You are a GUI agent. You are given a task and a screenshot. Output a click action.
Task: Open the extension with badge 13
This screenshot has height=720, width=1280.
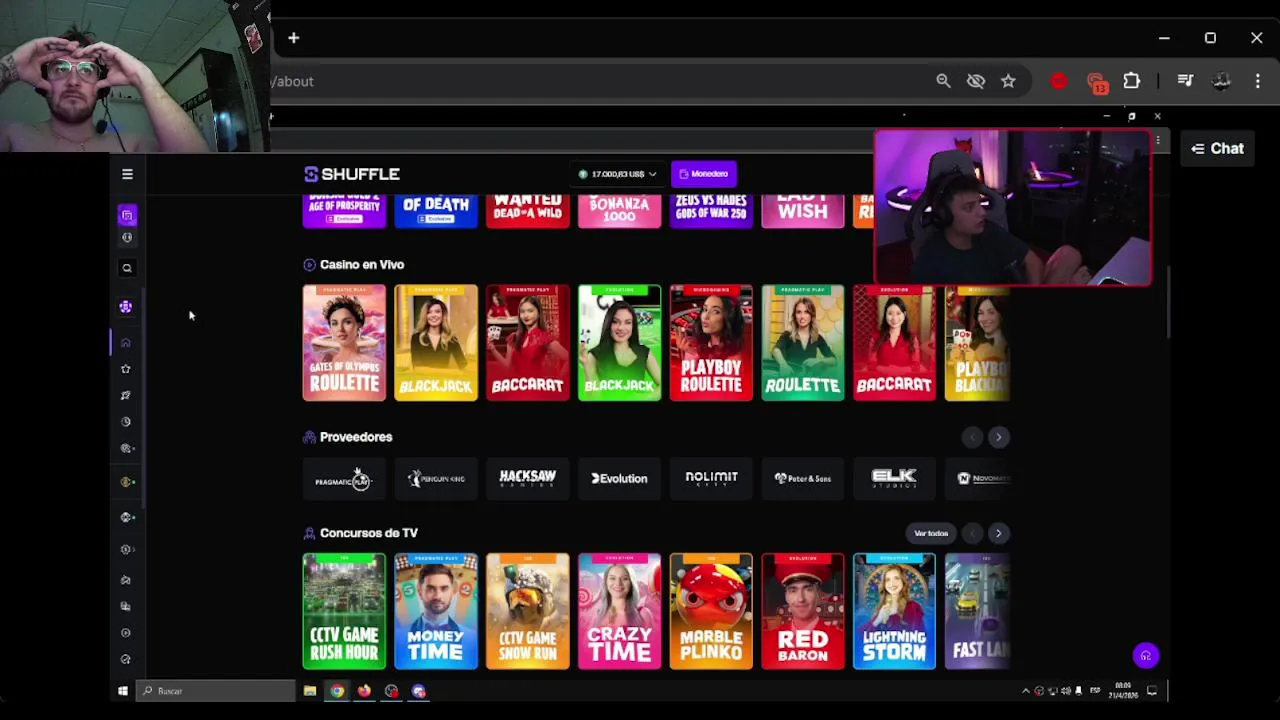(1097, 83)
